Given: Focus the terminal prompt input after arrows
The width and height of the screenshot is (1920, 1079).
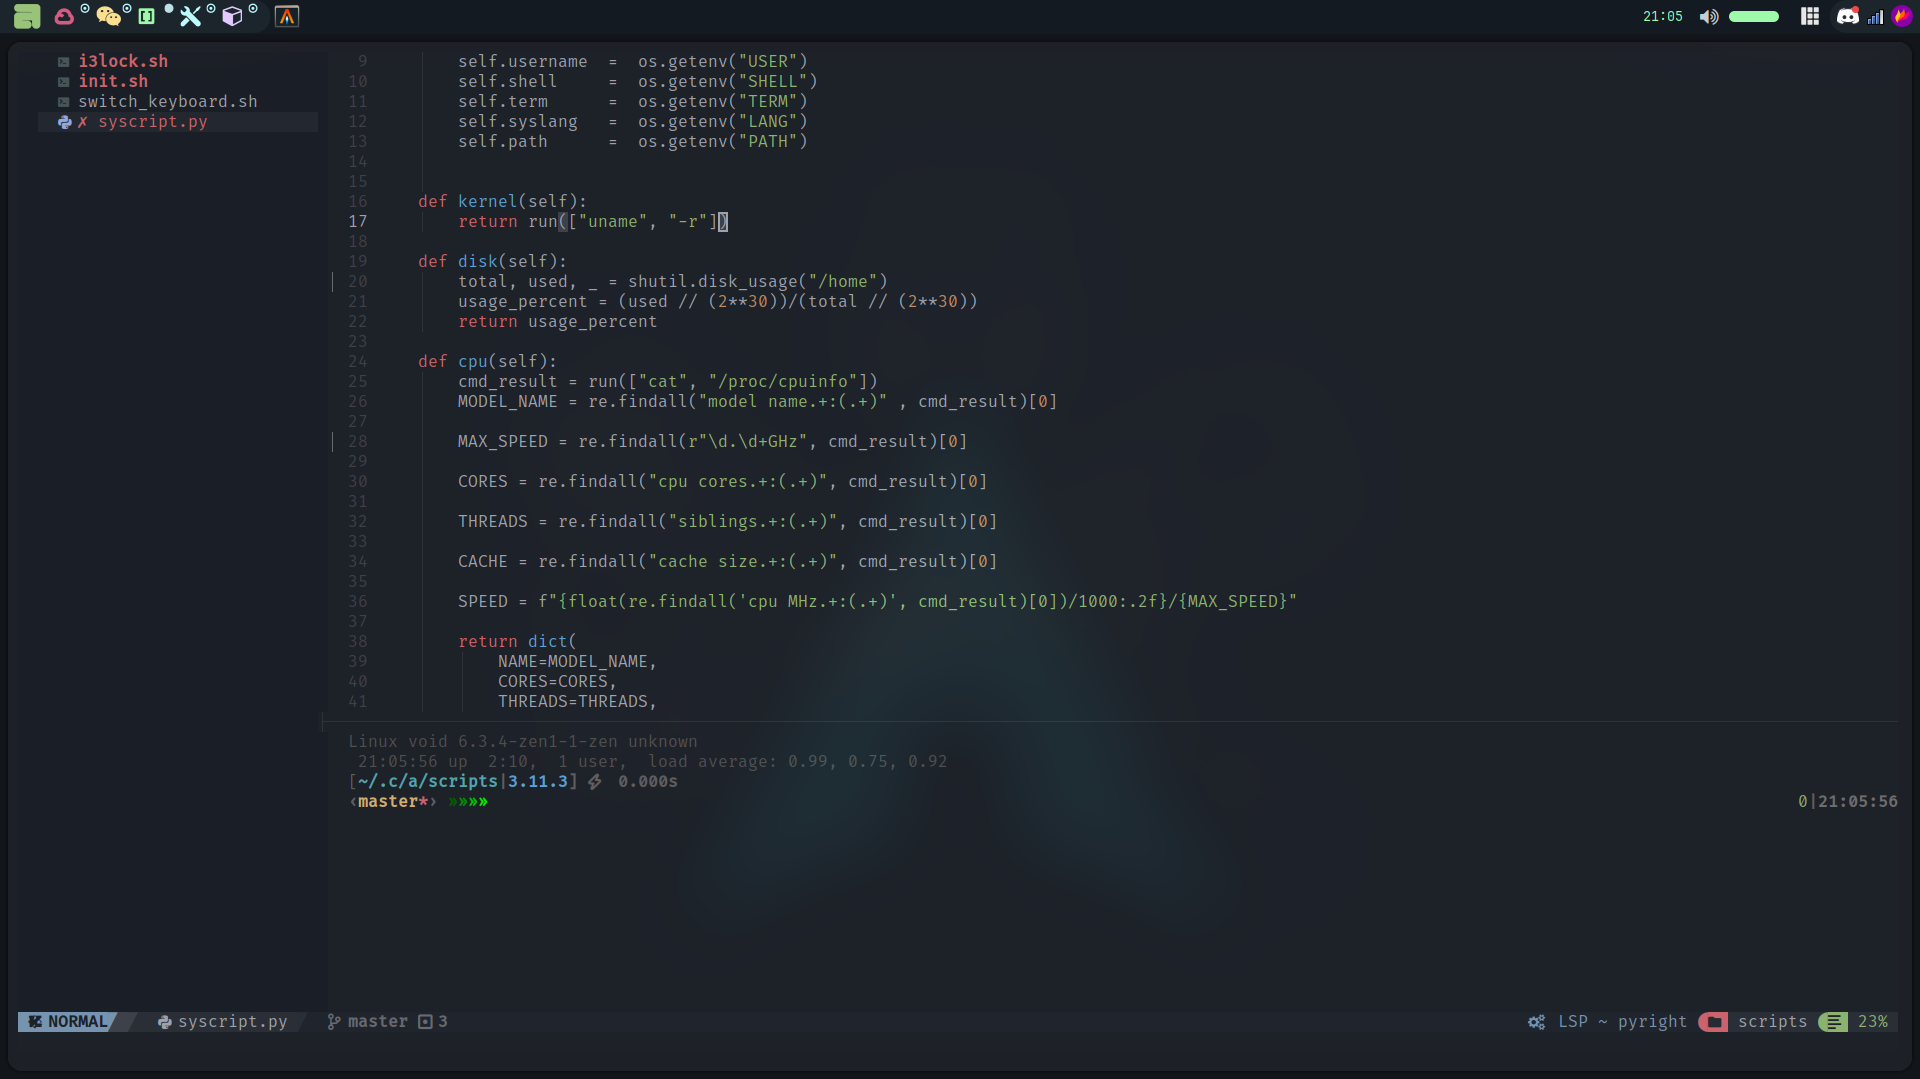Looking at the screenshot, I should tap(500, 801).
